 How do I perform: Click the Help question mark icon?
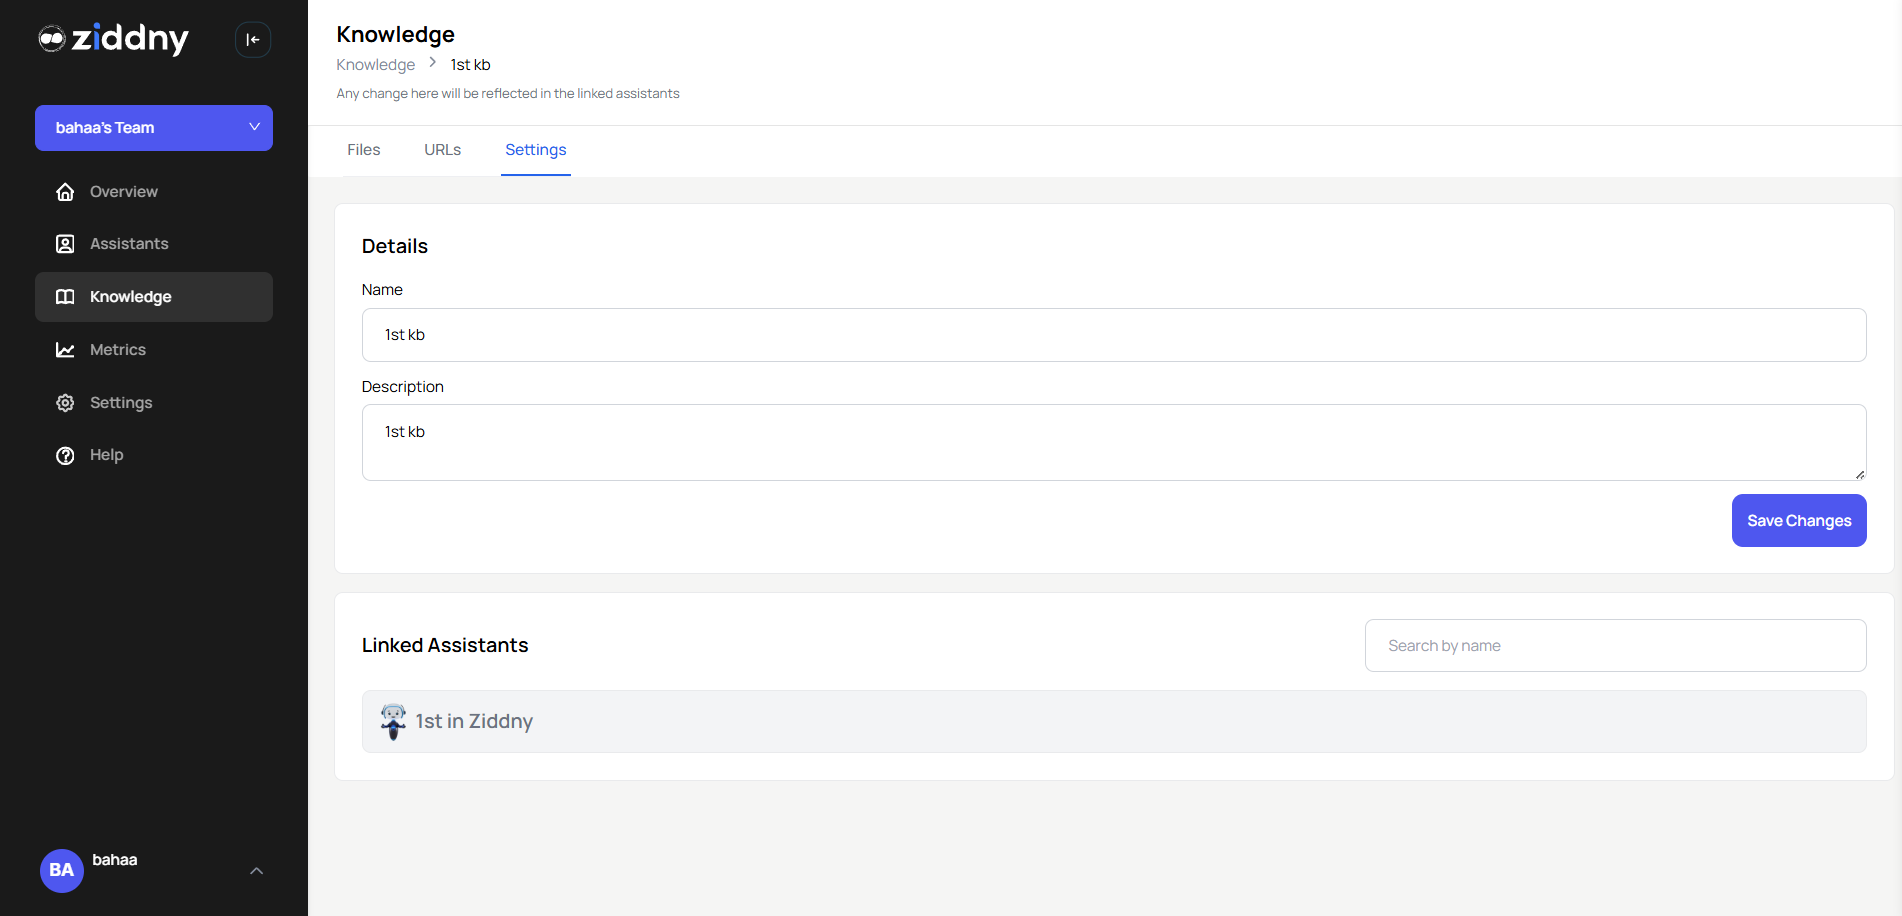(x=65, y=455)
